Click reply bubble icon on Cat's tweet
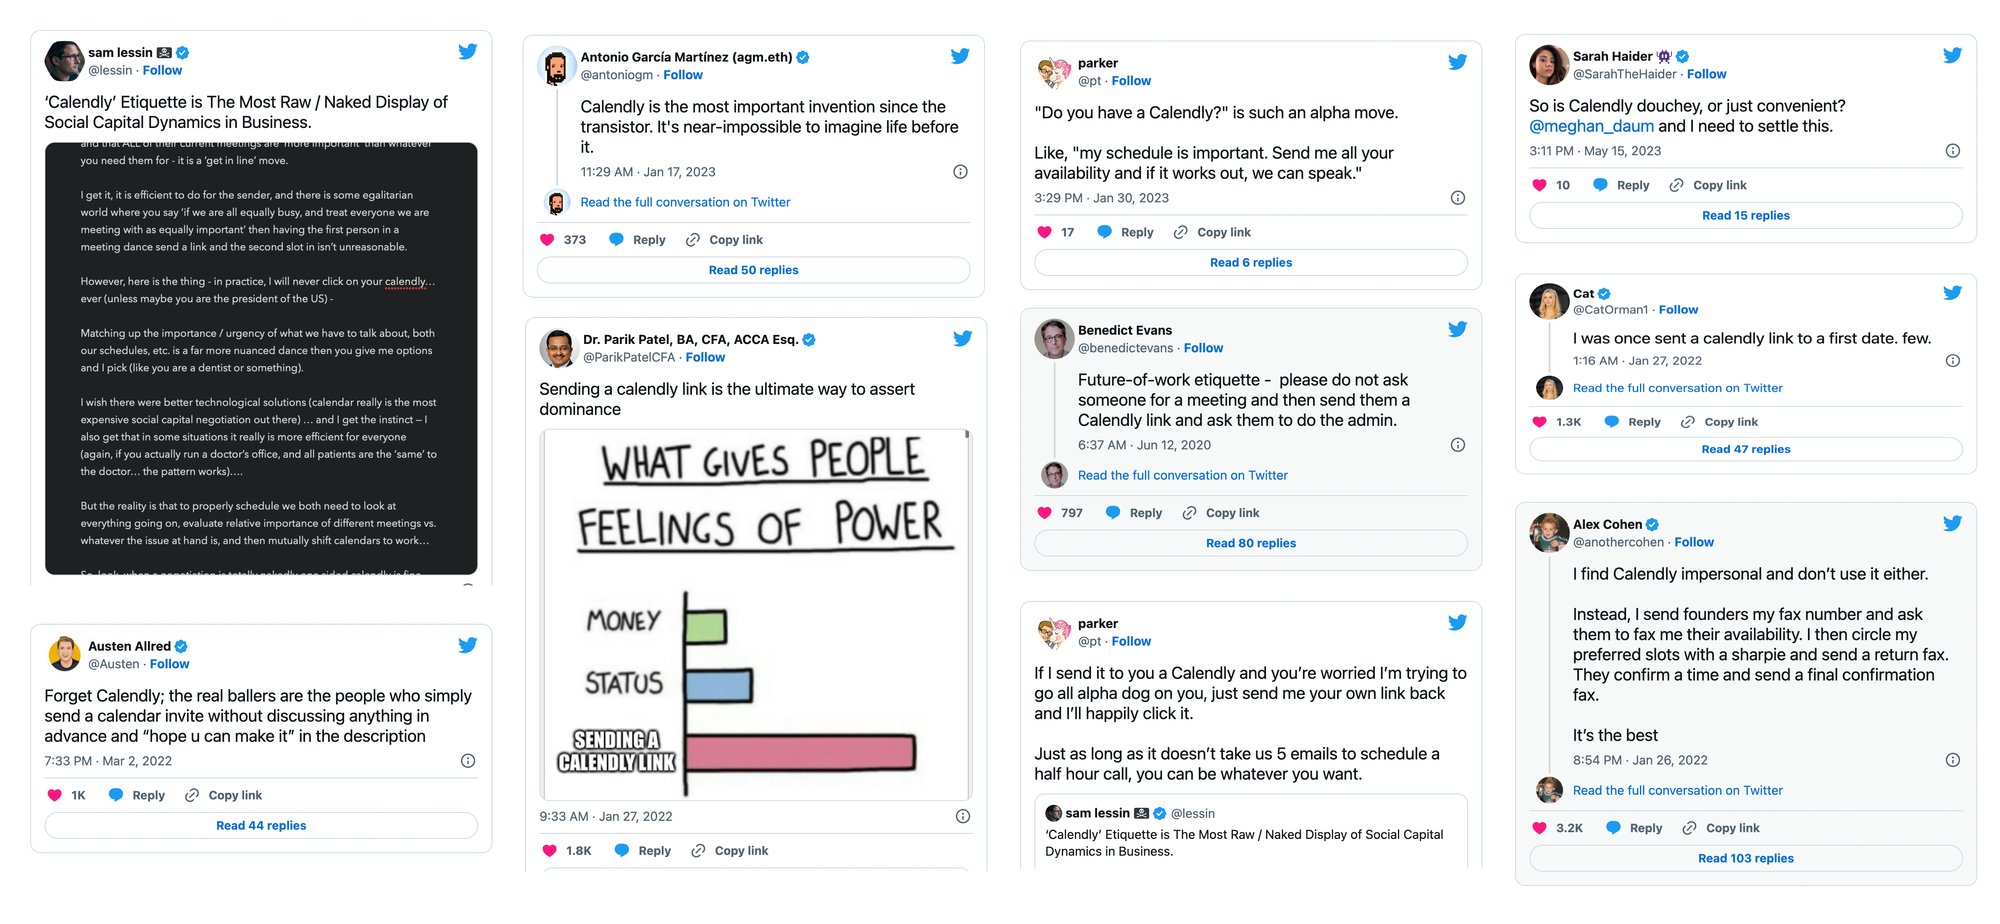The width and height of the screenshot is (2000, 924). pos(1612,422)
